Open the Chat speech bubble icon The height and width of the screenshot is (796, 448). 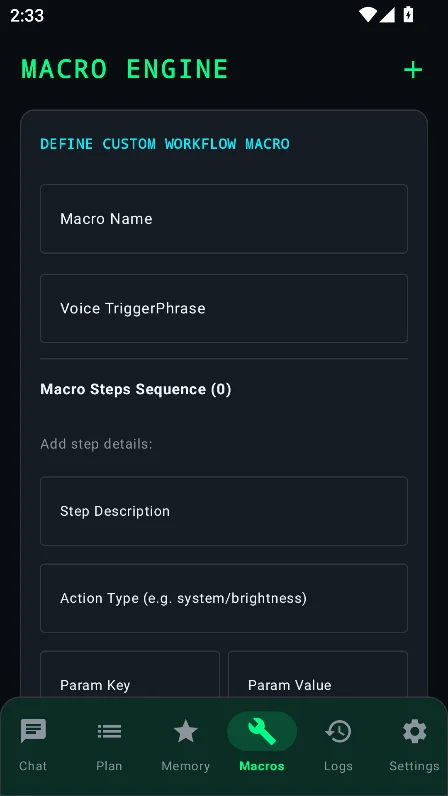(x=33, y=731)
